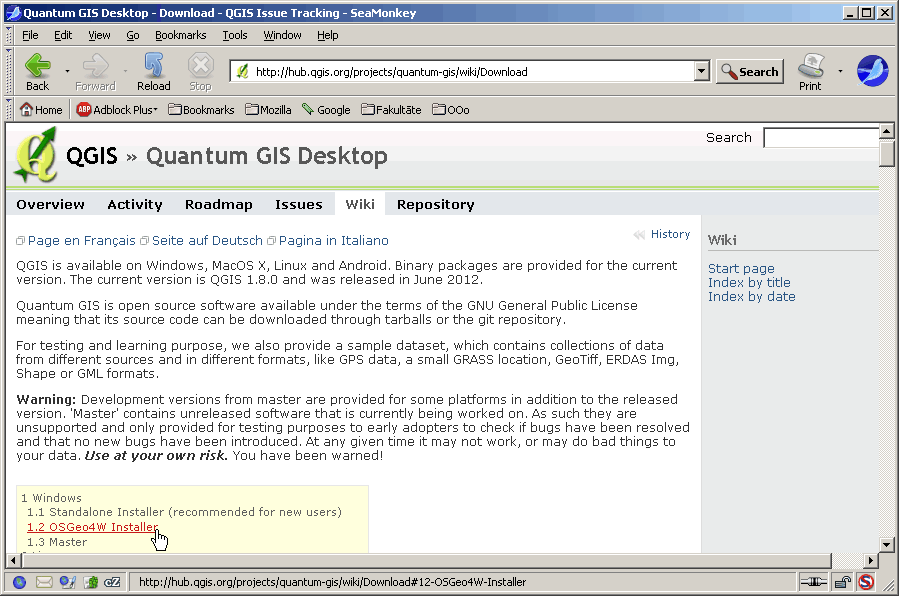Open Mail & Newsgroups from the status bar
899x596 pixels.
coord(44,582)
